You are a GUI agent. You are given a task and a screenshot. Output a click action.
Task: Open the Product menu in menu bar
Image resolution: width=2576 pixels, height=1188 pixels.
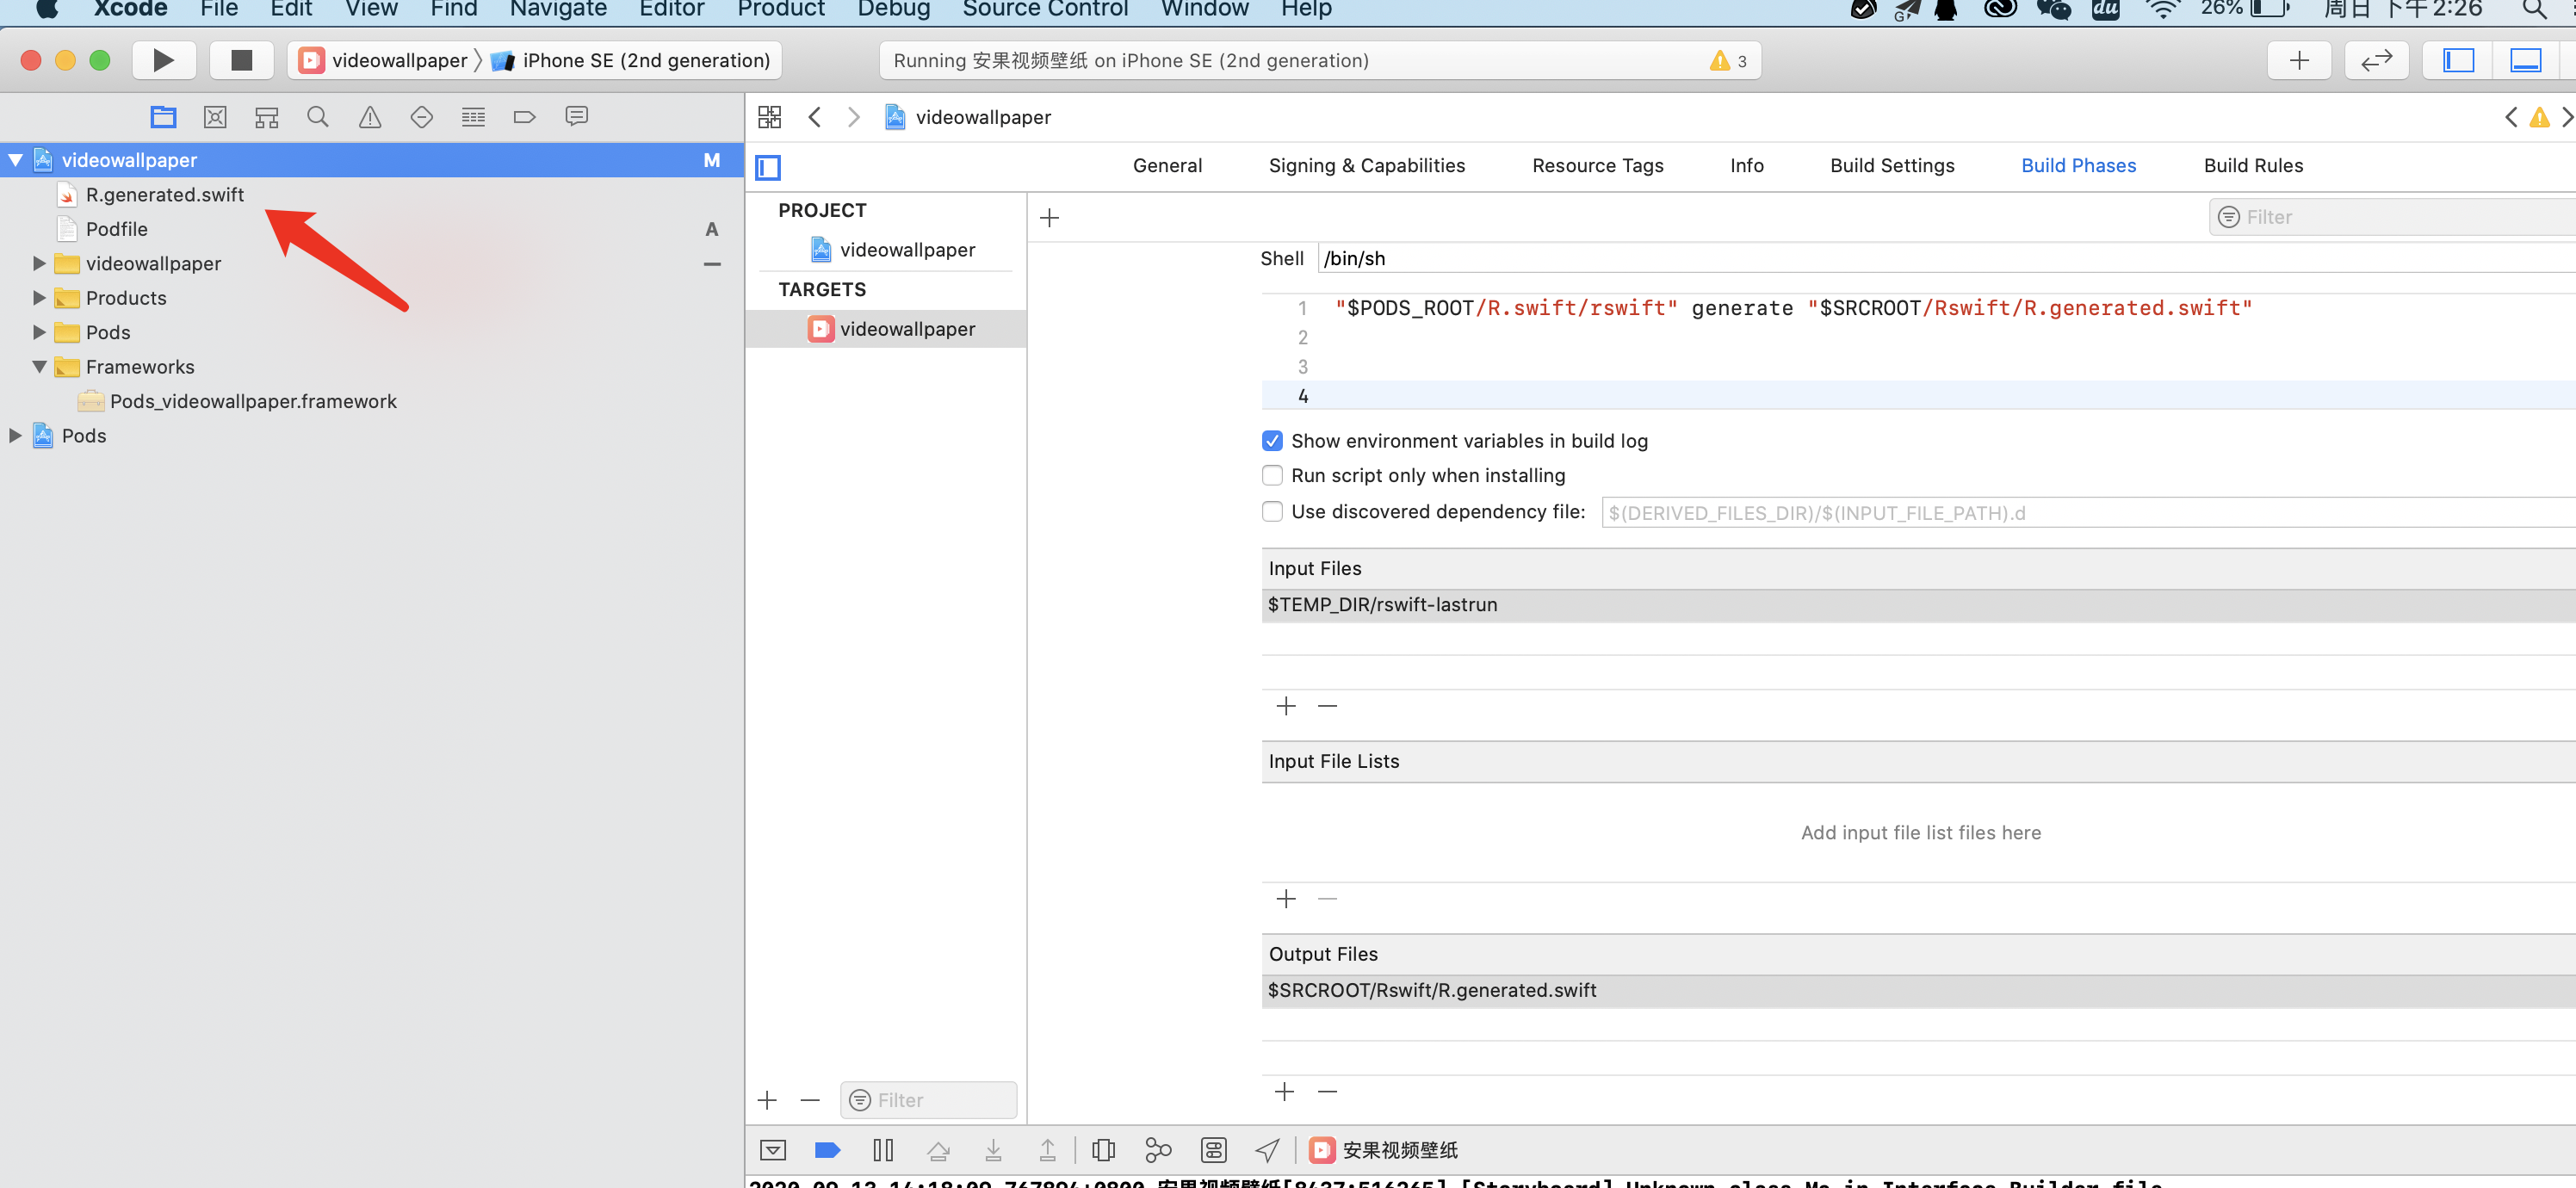tap(780, 10)
